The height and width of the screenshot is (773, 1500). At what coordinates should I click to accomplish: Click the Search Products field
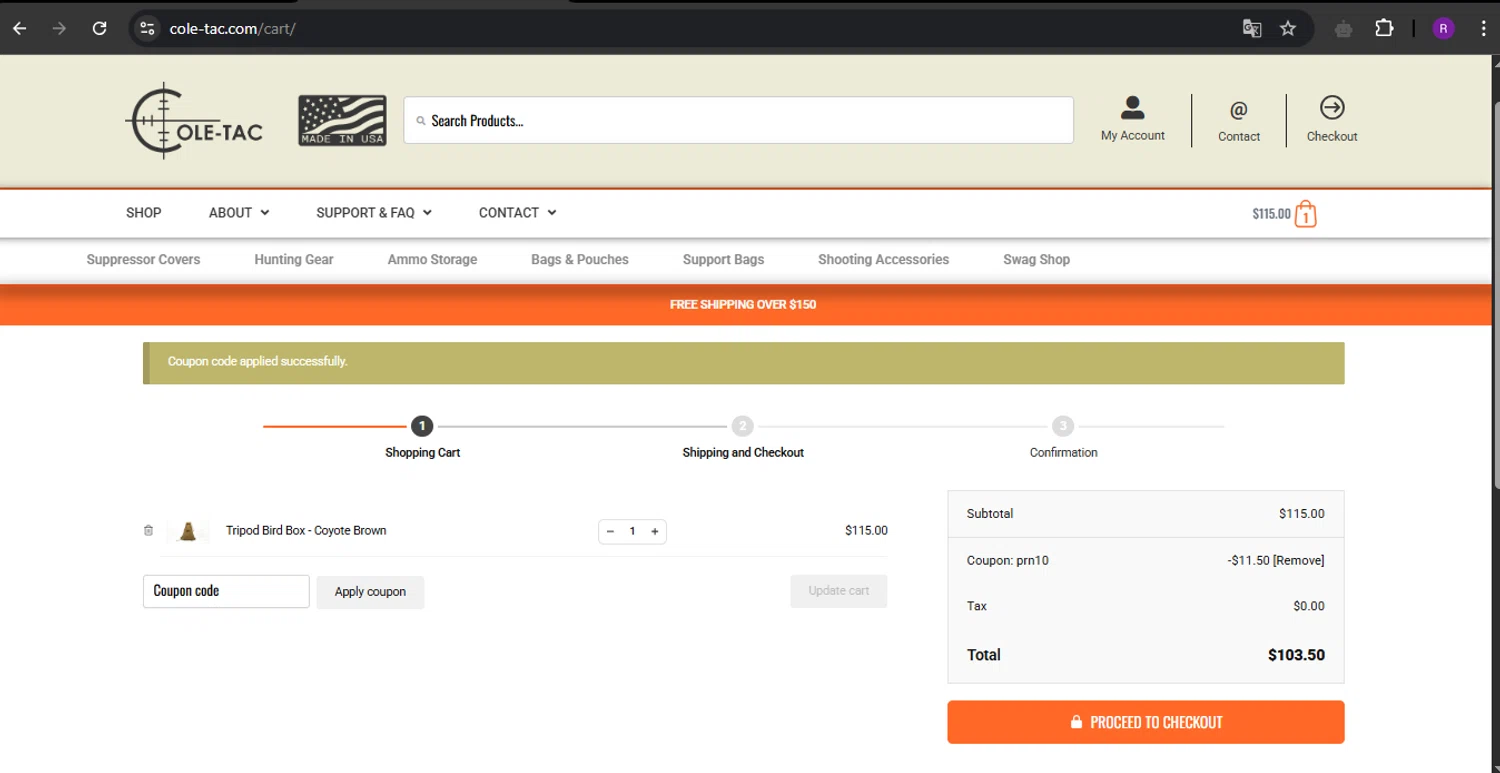tap(739, 120)
